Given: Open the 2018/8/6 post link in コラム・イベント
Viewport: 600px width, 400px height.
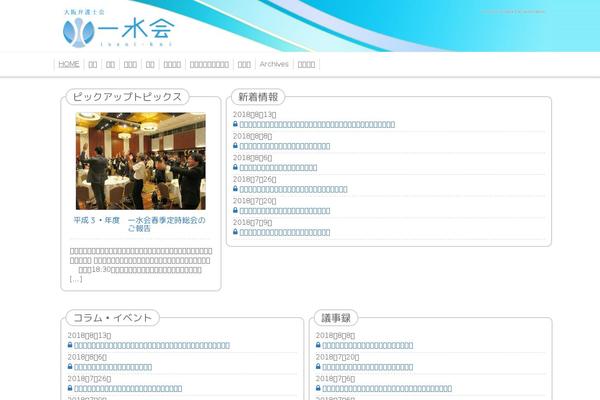Looking at the screenshot, I should click(x=113, y=367).
